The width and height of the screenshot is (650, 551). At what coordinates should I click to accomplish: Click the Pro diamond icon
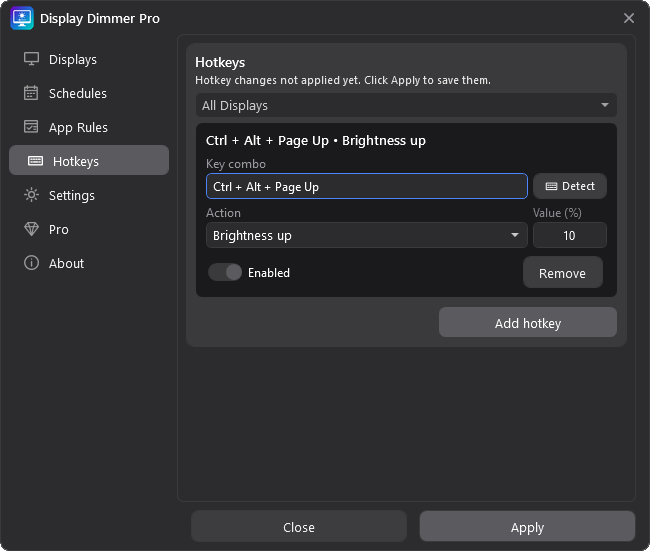coord(32,229)
